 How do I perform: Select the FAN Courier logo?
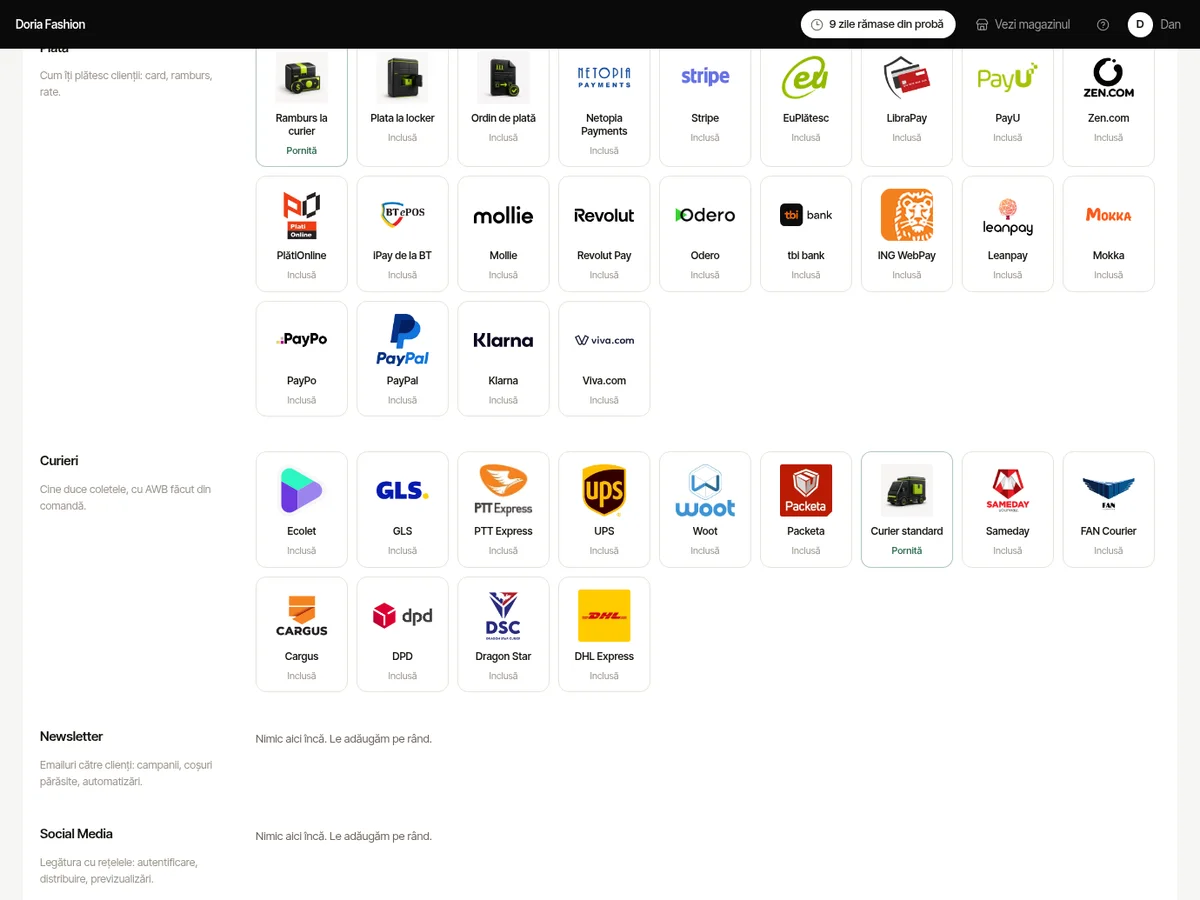pyautogui.click(x=1109, y=491)
